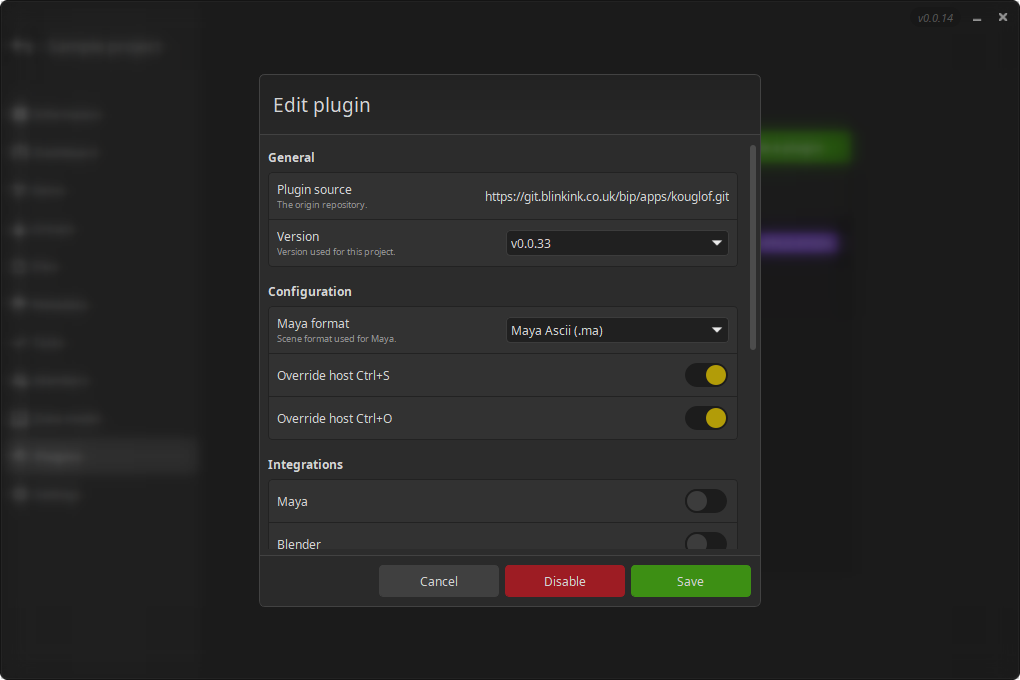Enable the Maya integration toggle
Screen dimensions: 1020x680
coord(705,501)
